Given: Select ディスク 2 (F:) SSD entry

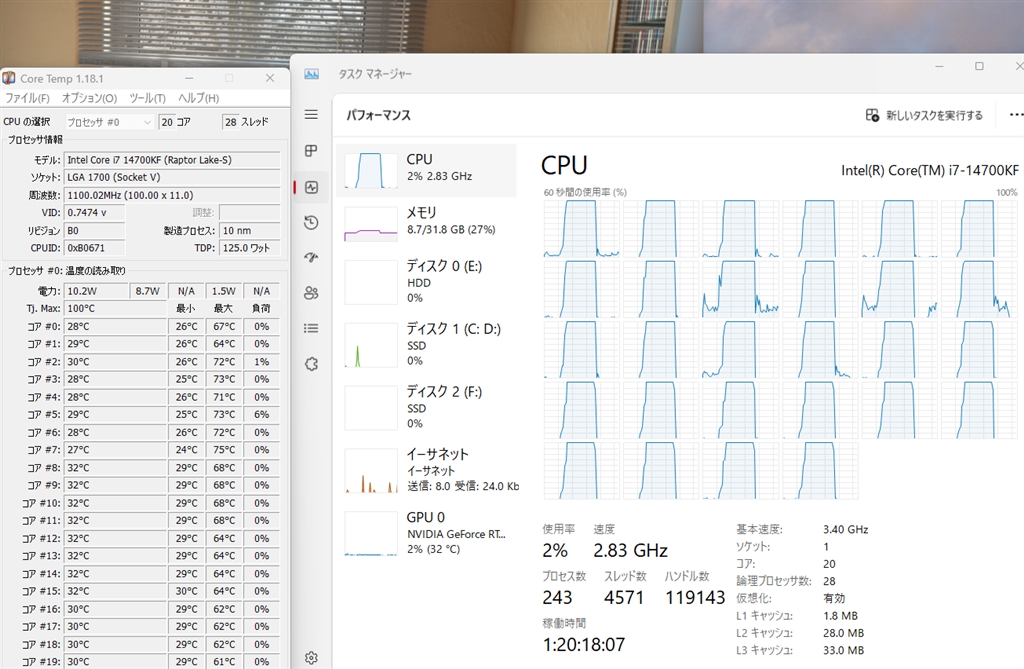Looking at the screenshot, I should point(426,407).
